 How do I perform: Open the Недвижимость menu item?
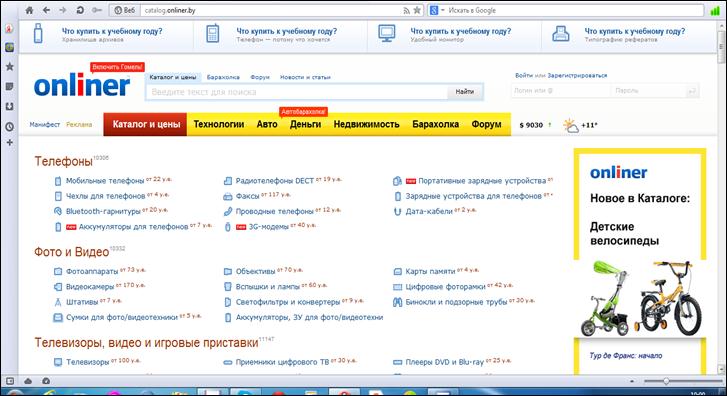(x=366, y=124)
